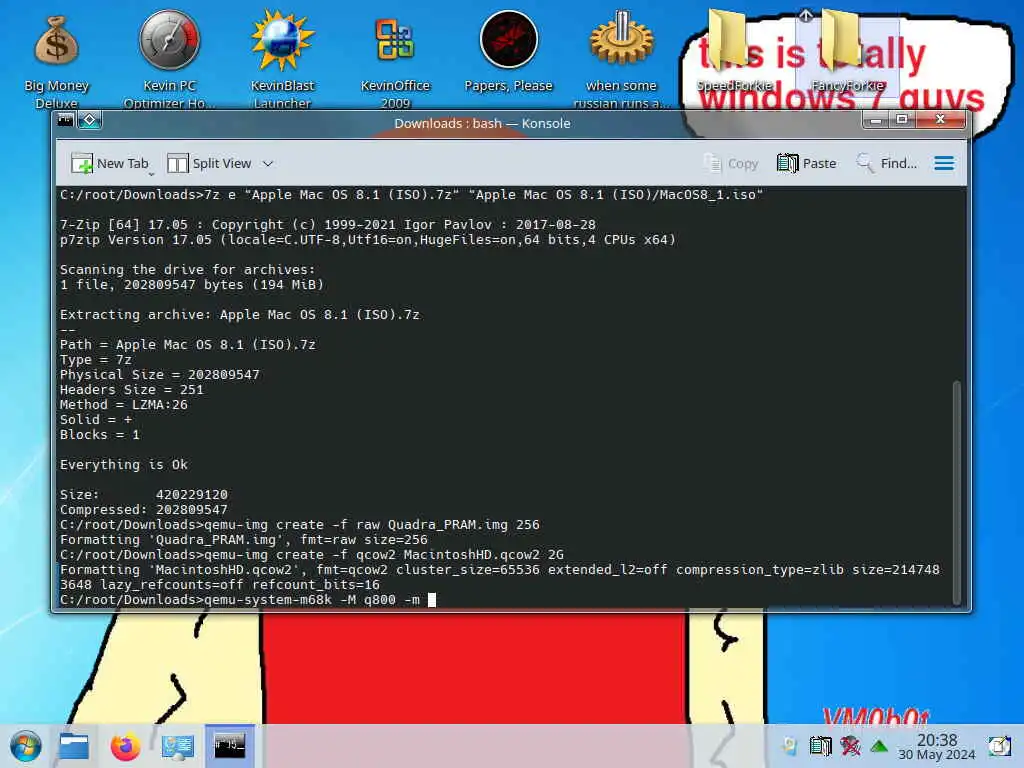Click the 'Solid = +' line
1024x768 pixels.
pos(95,419)
